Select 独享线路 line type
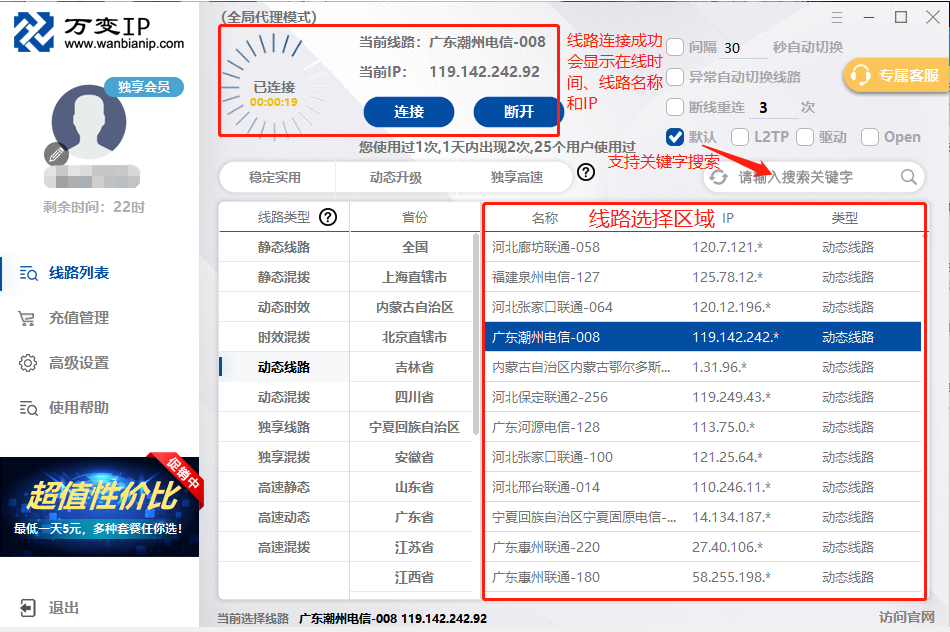Image resolution: width=950 pixels, height=632 pixels. click(x=284, y=427)
